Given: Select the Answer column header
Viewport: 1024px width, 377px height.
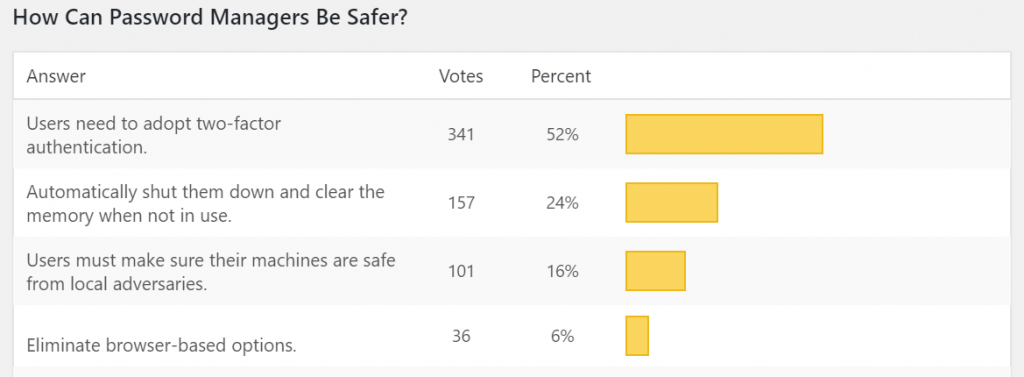Looking at the screenshot, I should 56,76.
